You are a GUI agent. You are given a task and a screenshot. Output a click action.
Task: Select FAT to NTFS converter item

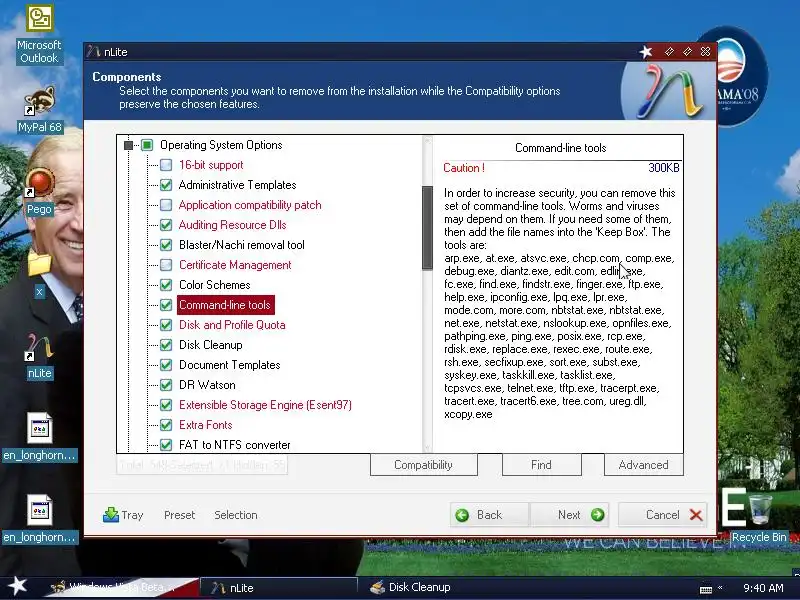tap(235, 445)
